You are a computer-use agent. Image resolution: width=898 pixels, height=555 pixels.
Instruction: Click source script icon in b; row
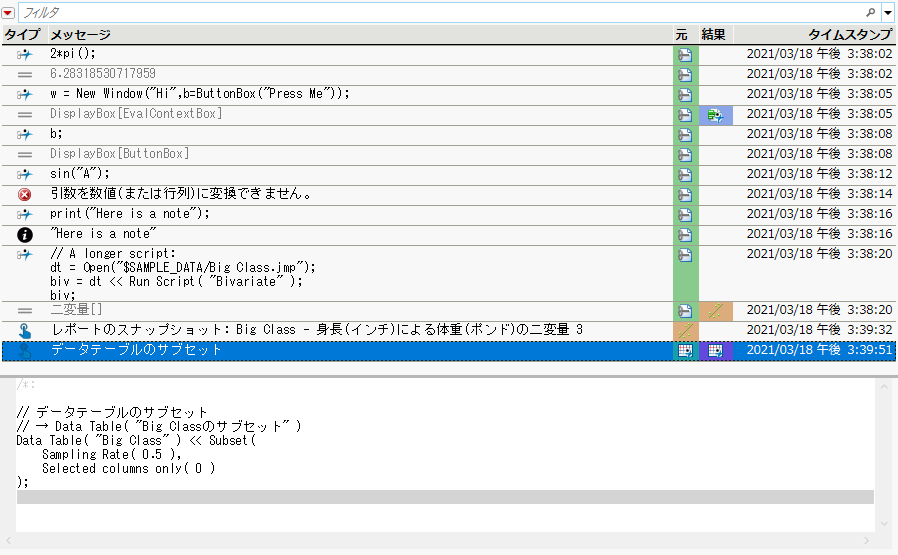685,135
